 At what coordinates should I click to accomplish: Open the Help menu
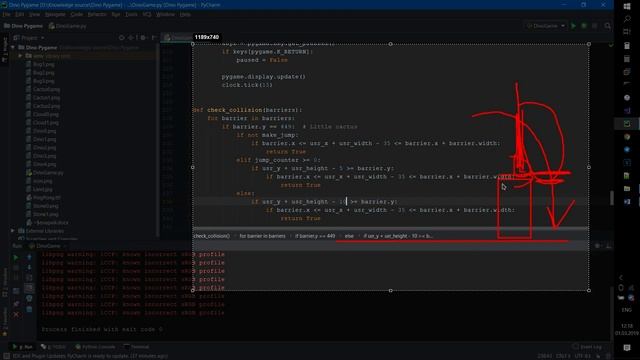pyautogui.click(x=185, y=14)
